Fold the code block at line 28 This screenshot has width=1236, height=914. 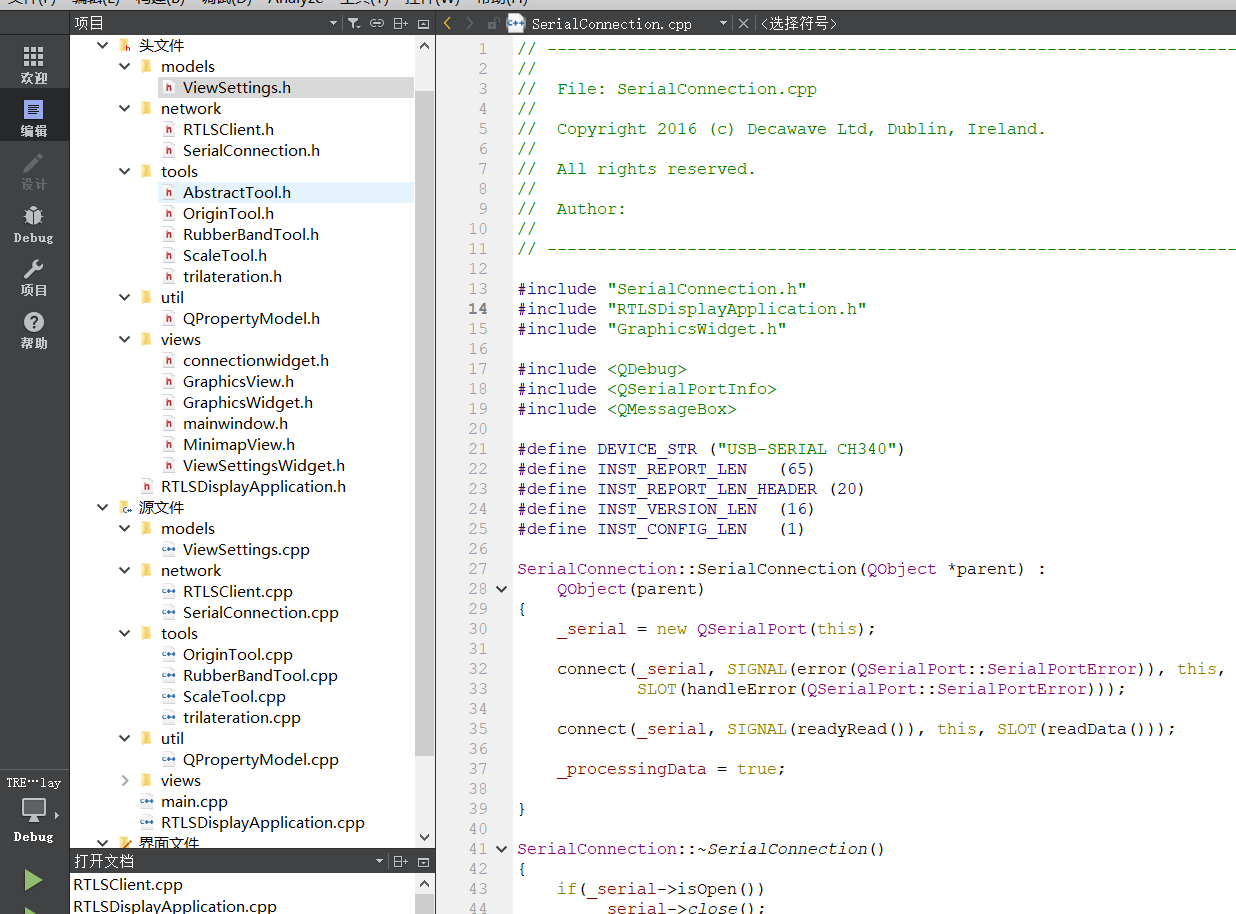coord(501,589)
